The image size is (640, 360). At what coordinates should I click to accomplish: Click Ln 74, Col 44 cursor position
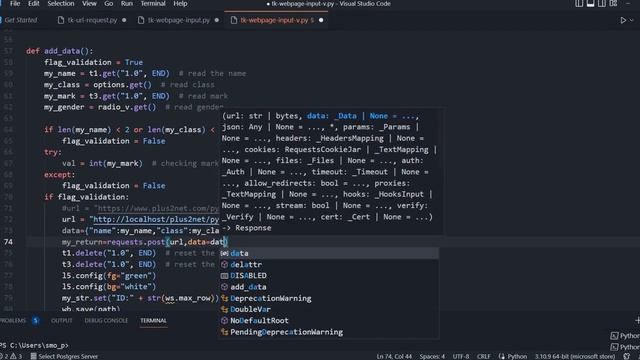click(x=394, y=356)
